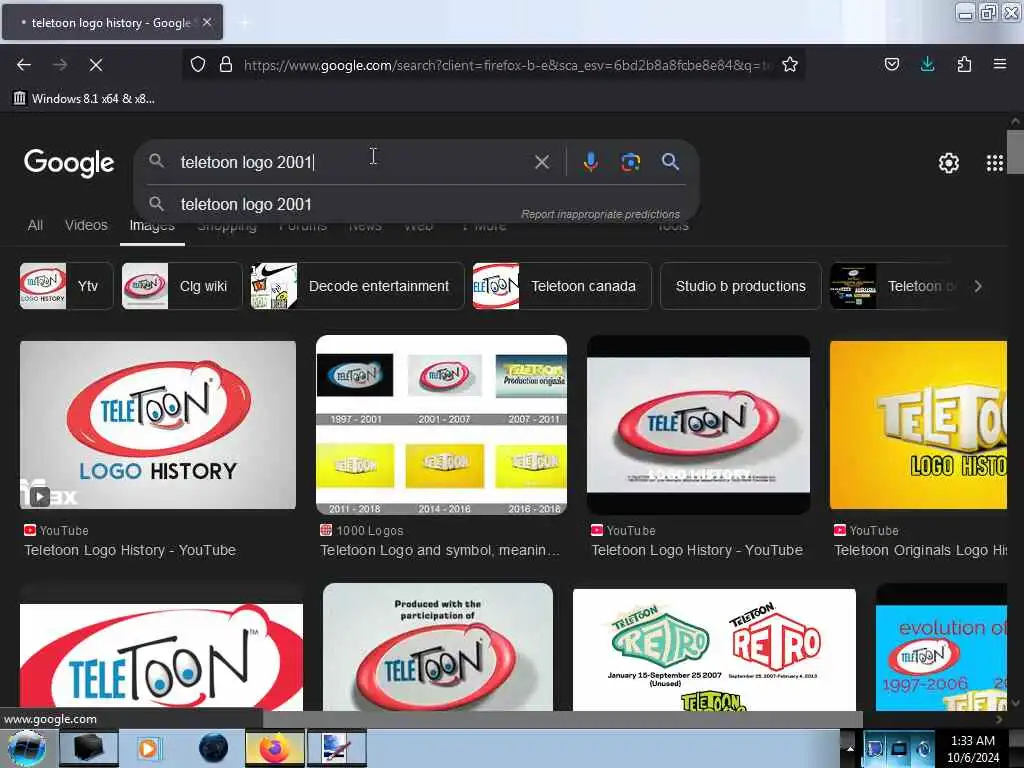Click Report inappropriate predictions
Image resolution: width=1024 pixels, height=768 pixels.
pyautogui.click(x=600, y=214)
